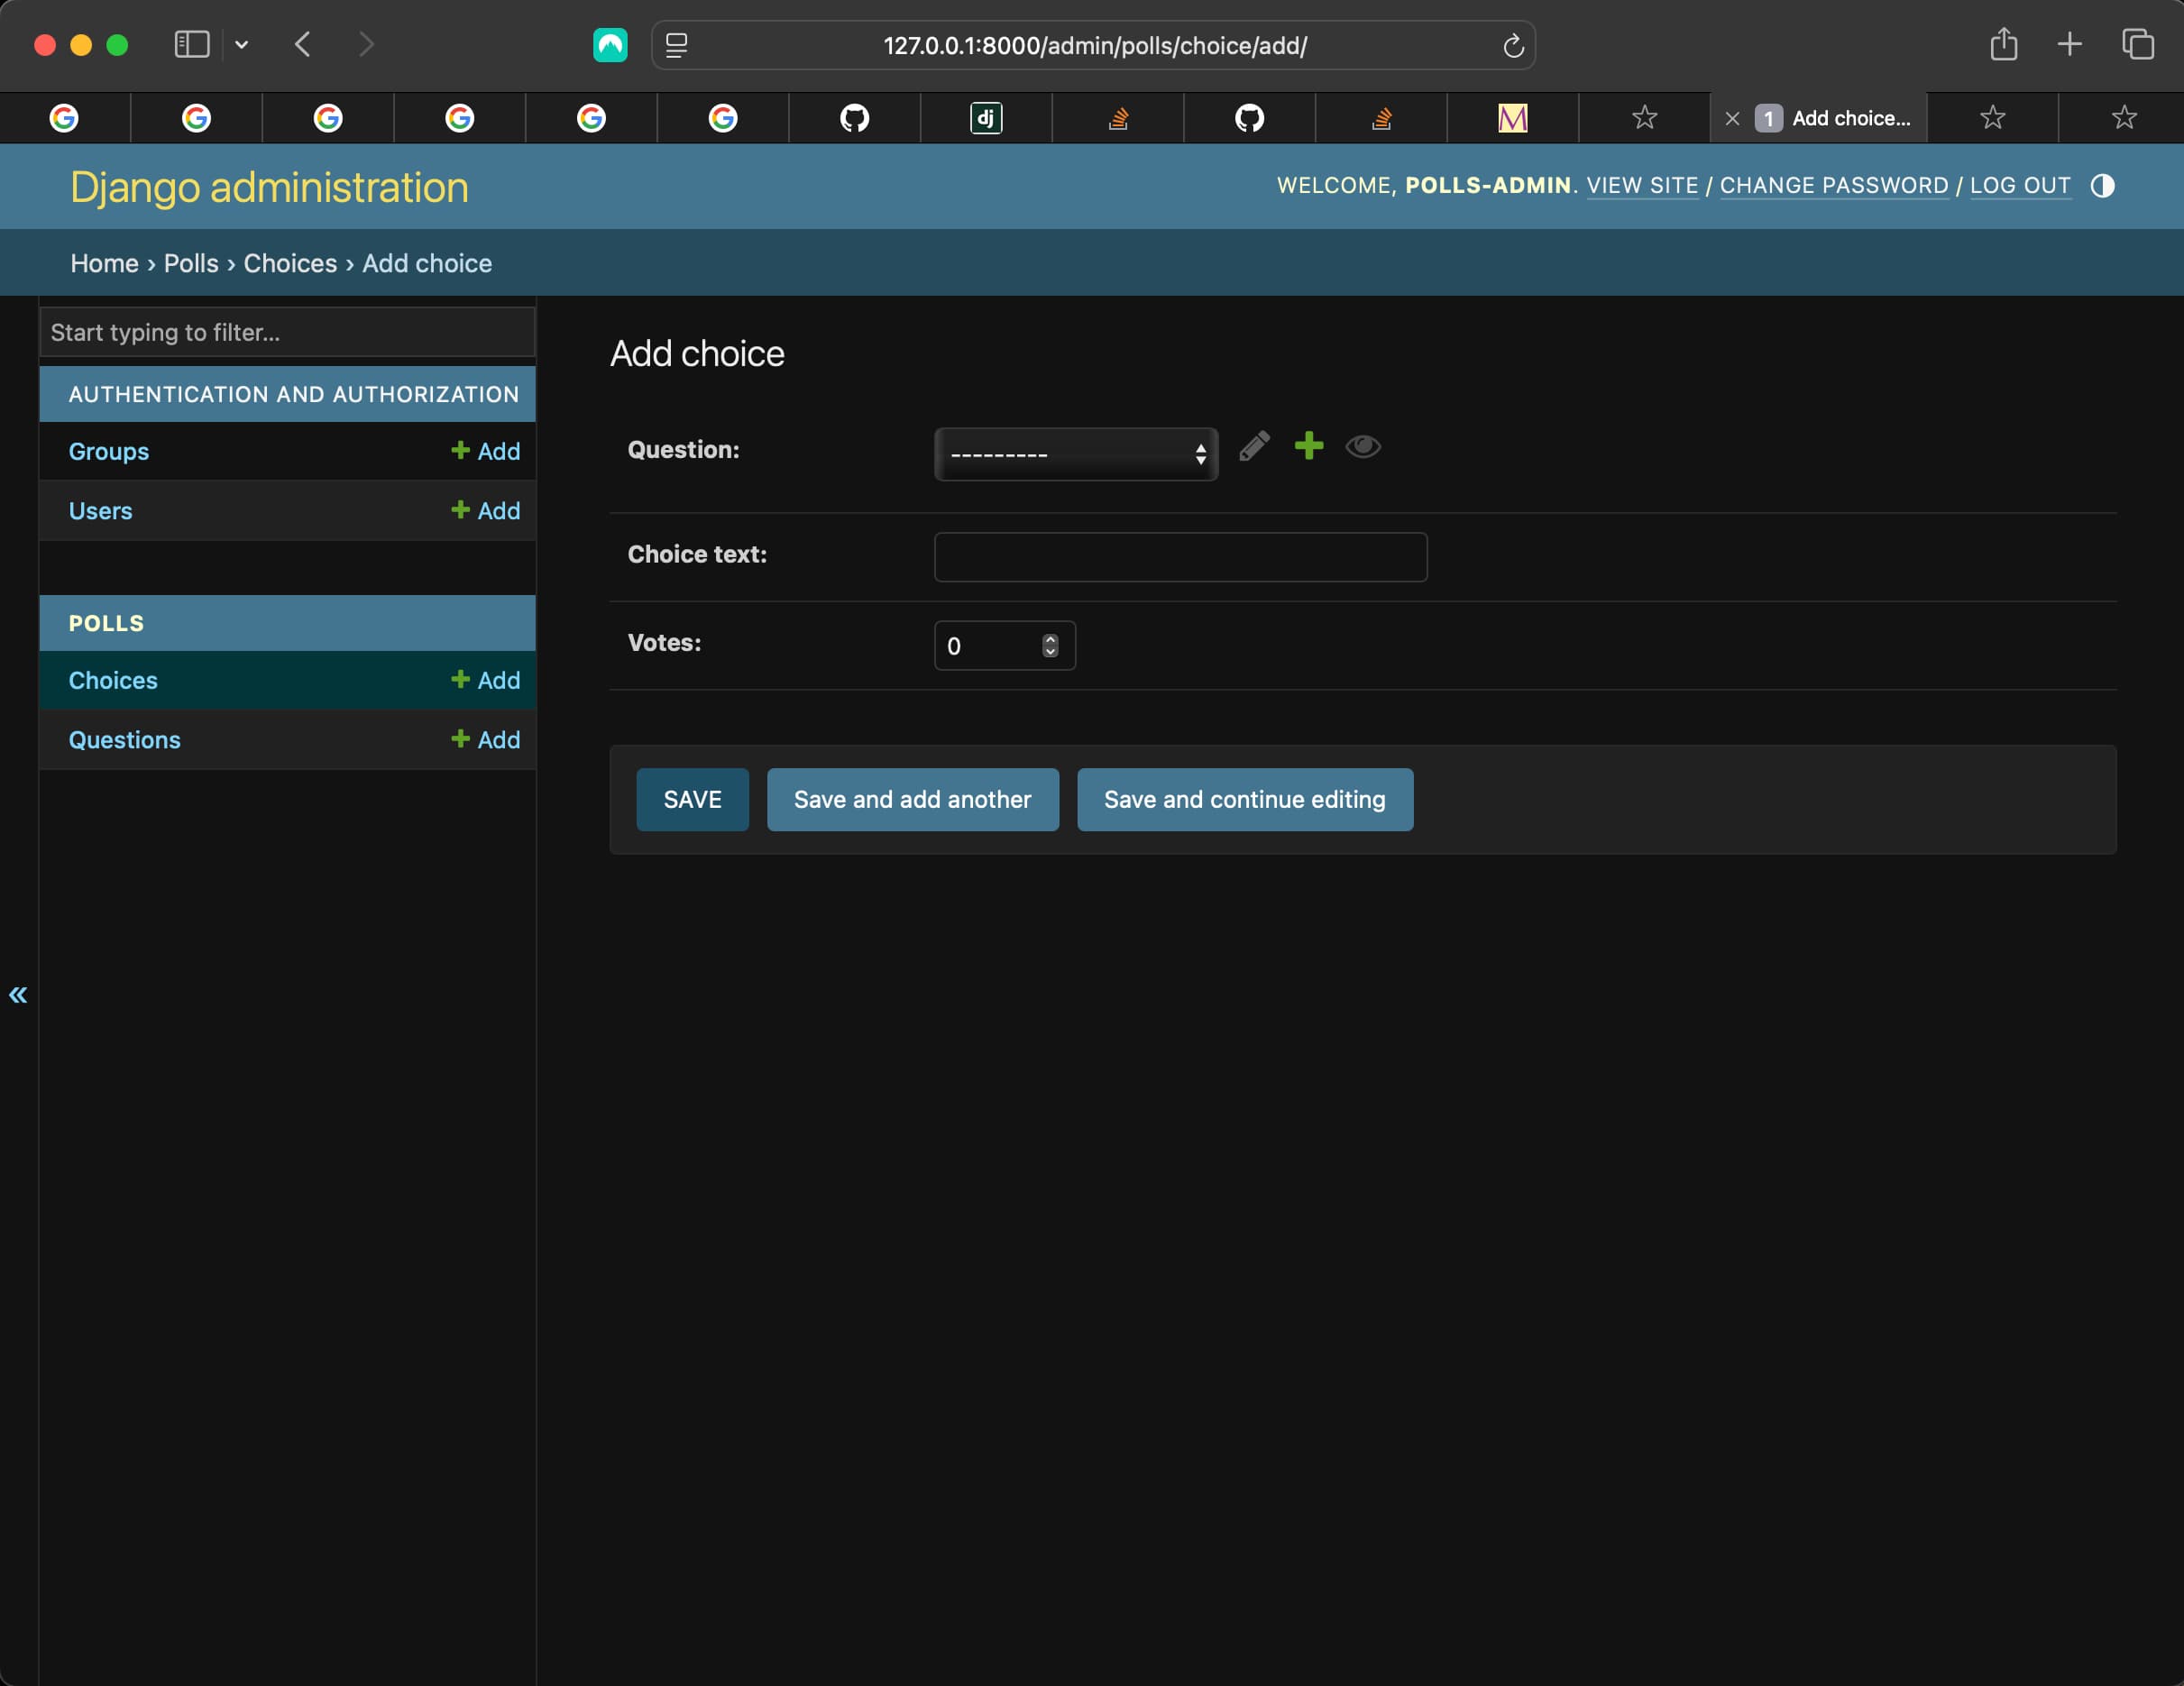
Task: Go to Home in the breadcrumbs
Action: coord(104,263)
